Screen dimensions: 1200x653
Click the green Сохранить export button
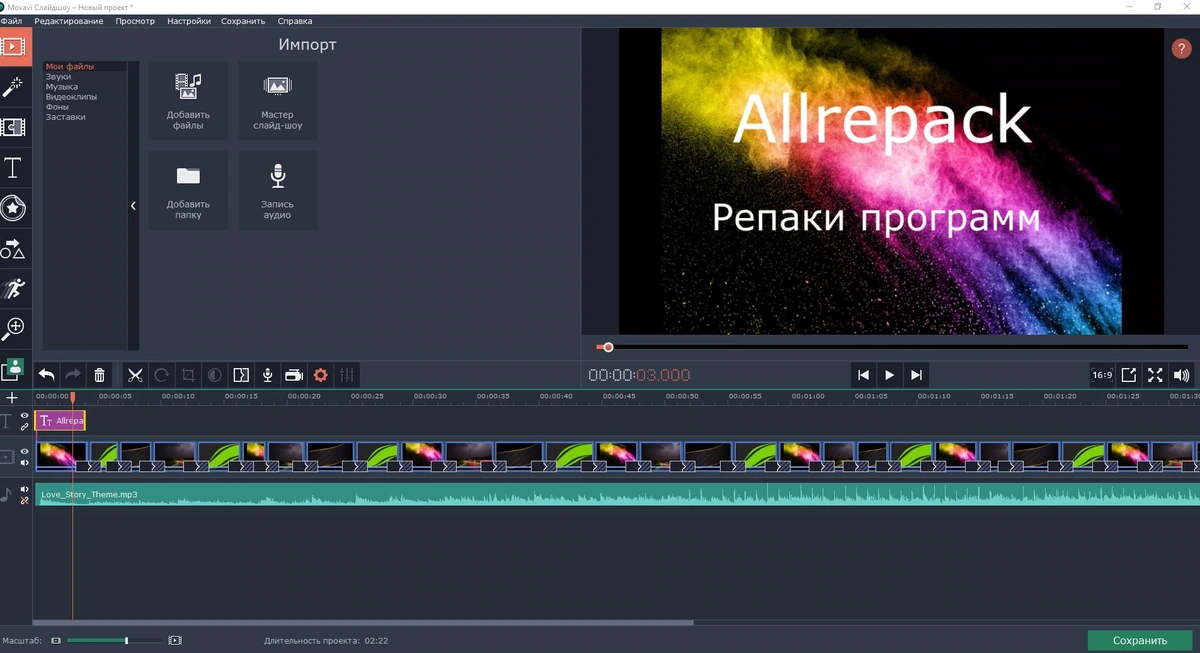coord(1140,641)
